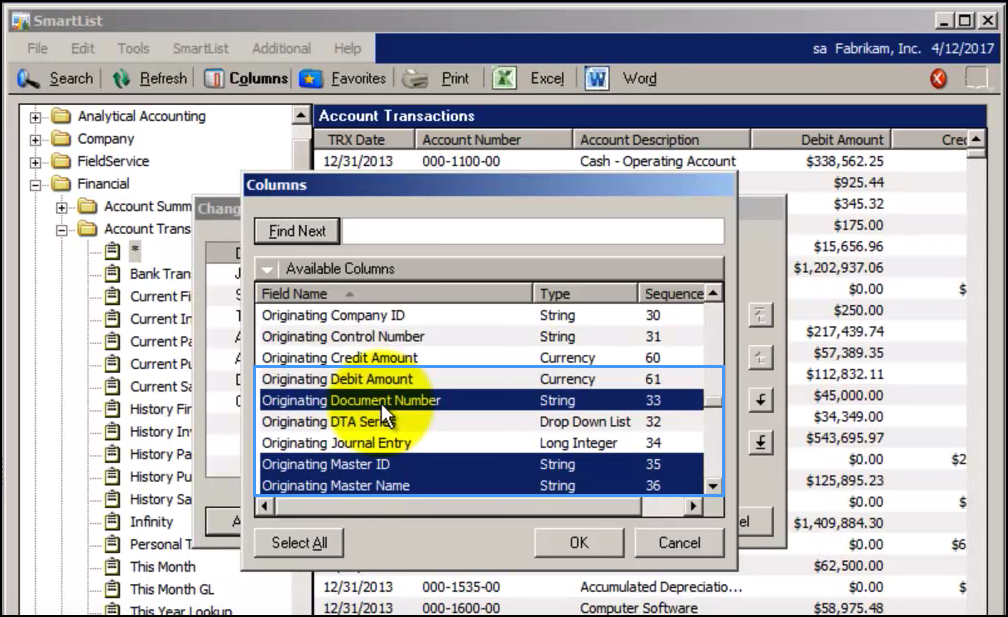Click the move-down arrow button in Columns dialog

tap(760, 400)
